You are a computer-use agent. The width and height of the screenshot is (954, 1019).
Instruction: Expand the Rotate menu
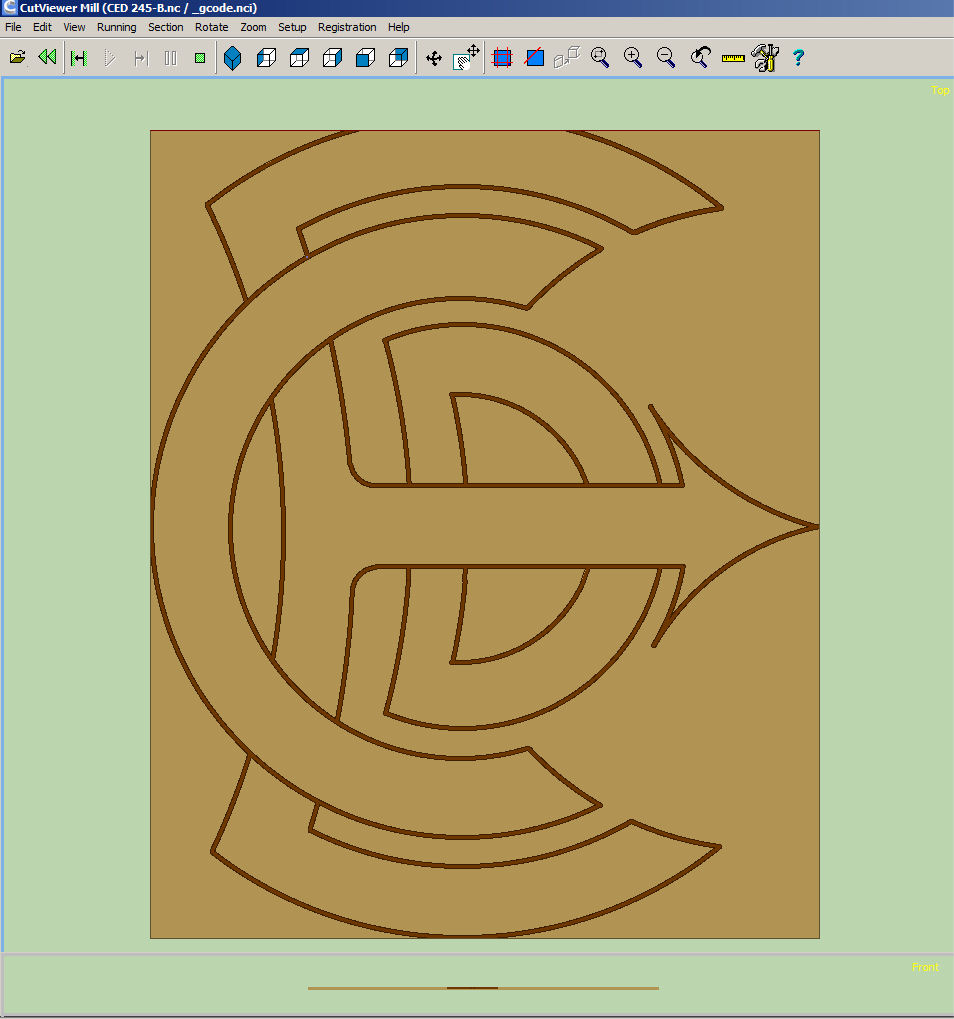(211, 27)
